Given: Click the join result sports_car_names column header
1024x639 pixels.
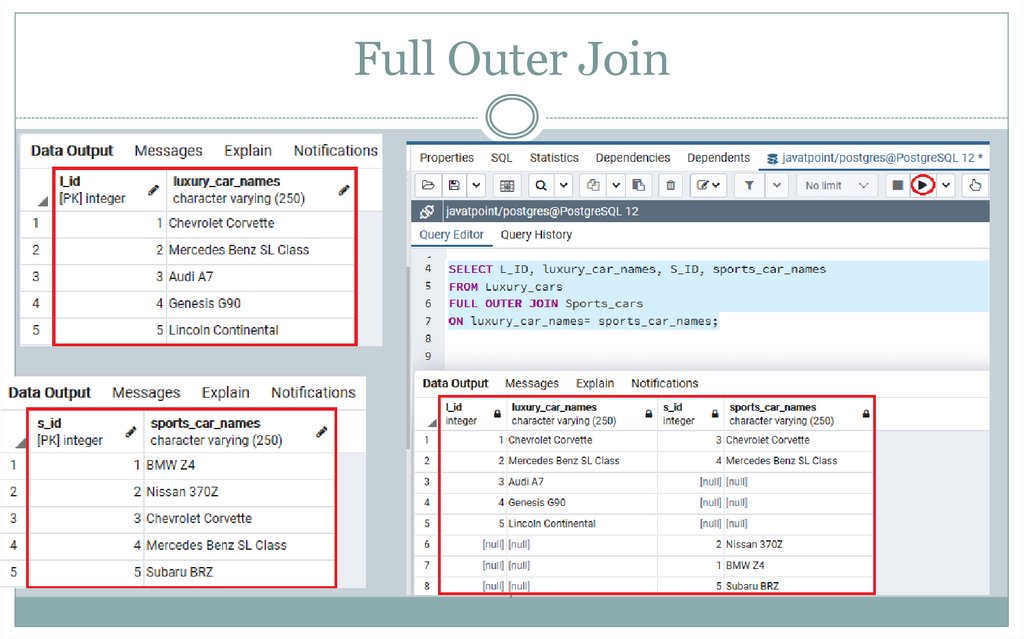Looking at the screenshot, I should [799, 414].
